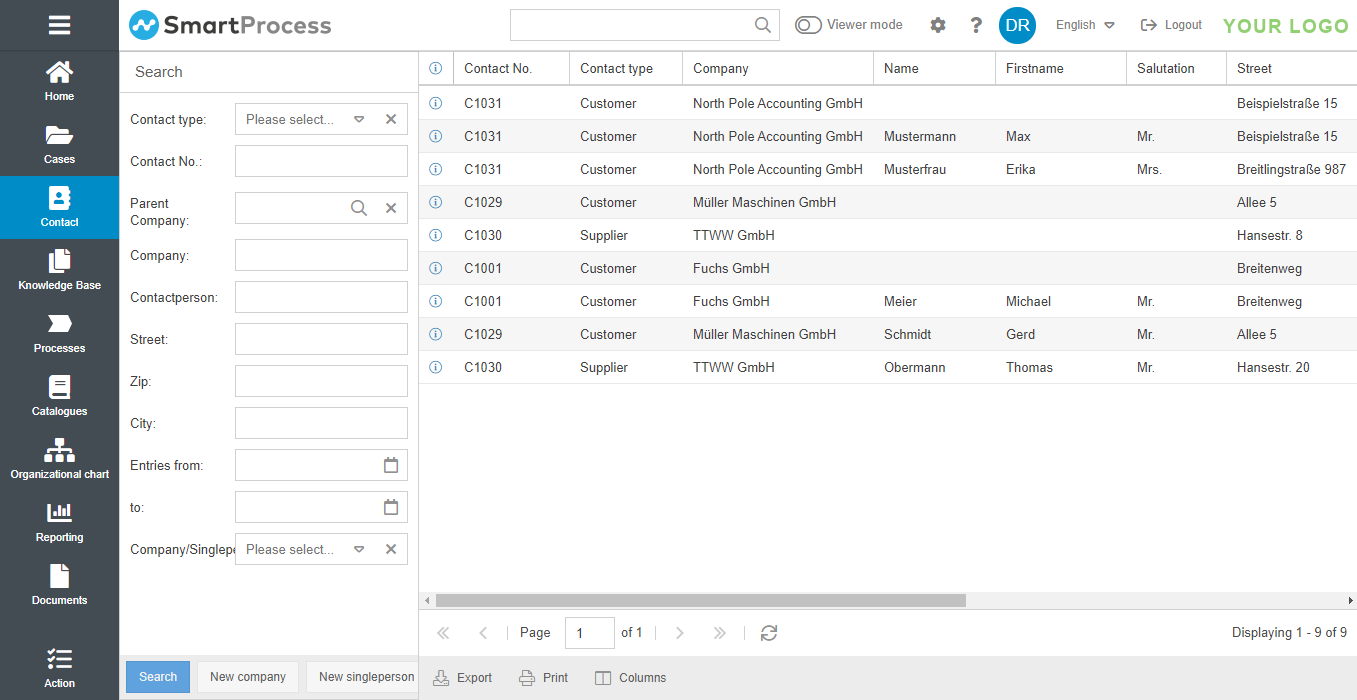
Task: Open the help question mark
Action: pyautogui.click(x=976, y=25)
